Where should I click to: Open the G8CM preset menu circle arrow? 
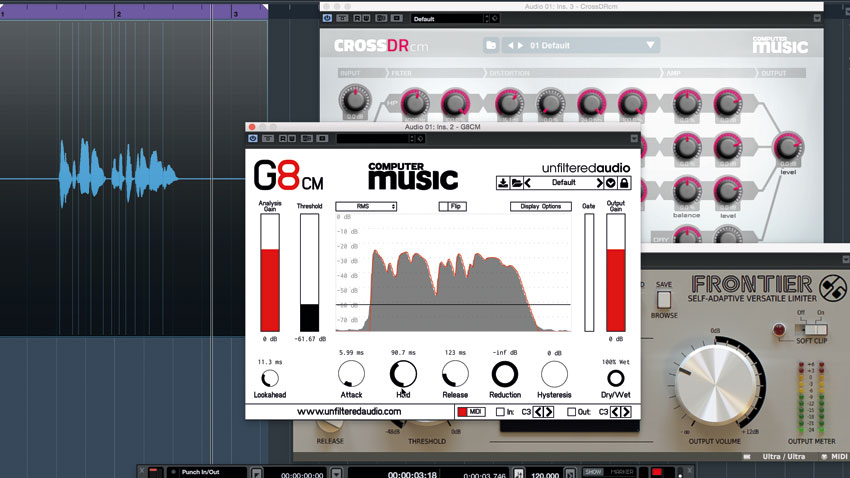click(611, 183)
